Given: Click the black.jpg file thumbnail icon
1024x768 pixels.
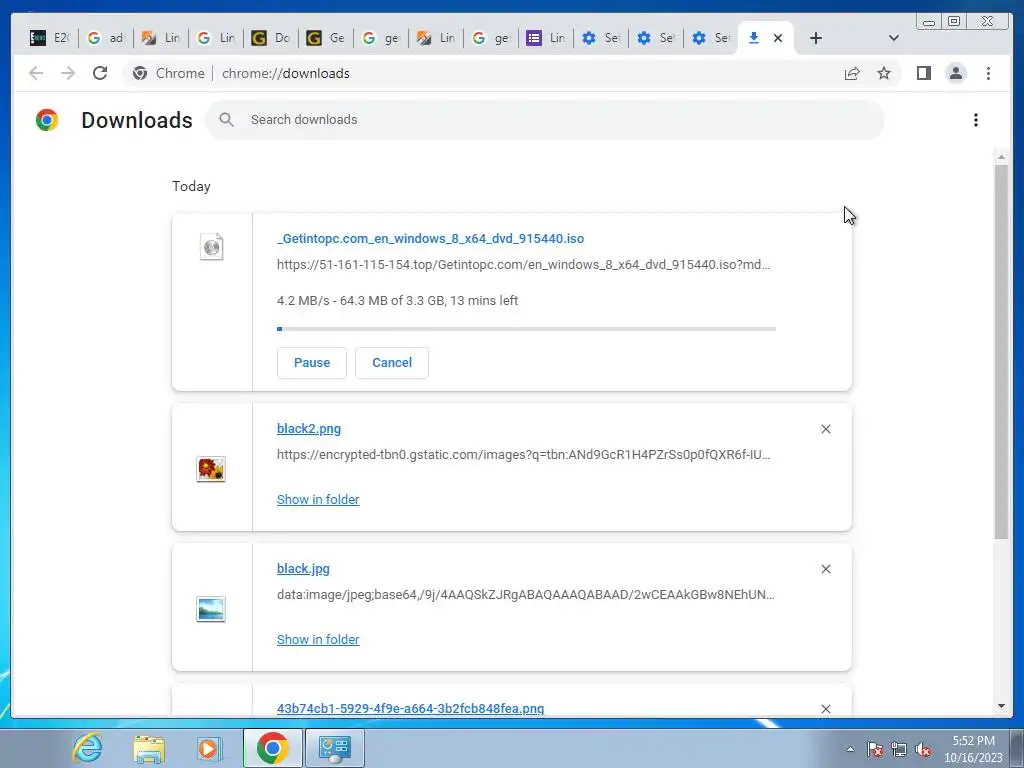Looking at the screenshot, I should pyautogui.click(x=211, y=609).
